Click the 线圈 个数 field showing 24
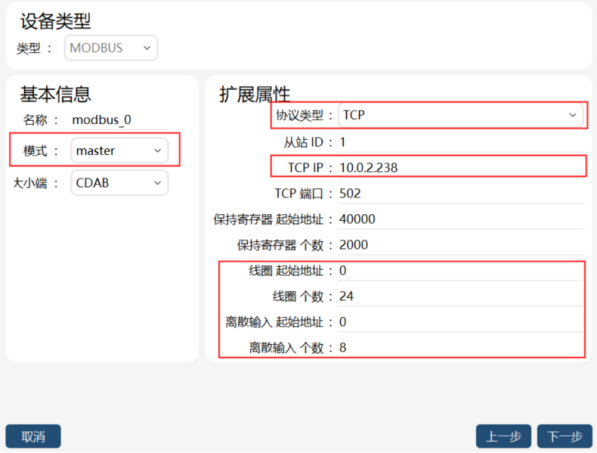Viewport: 597px width, 453px height. pyautogui.click(x=461, y=296)
